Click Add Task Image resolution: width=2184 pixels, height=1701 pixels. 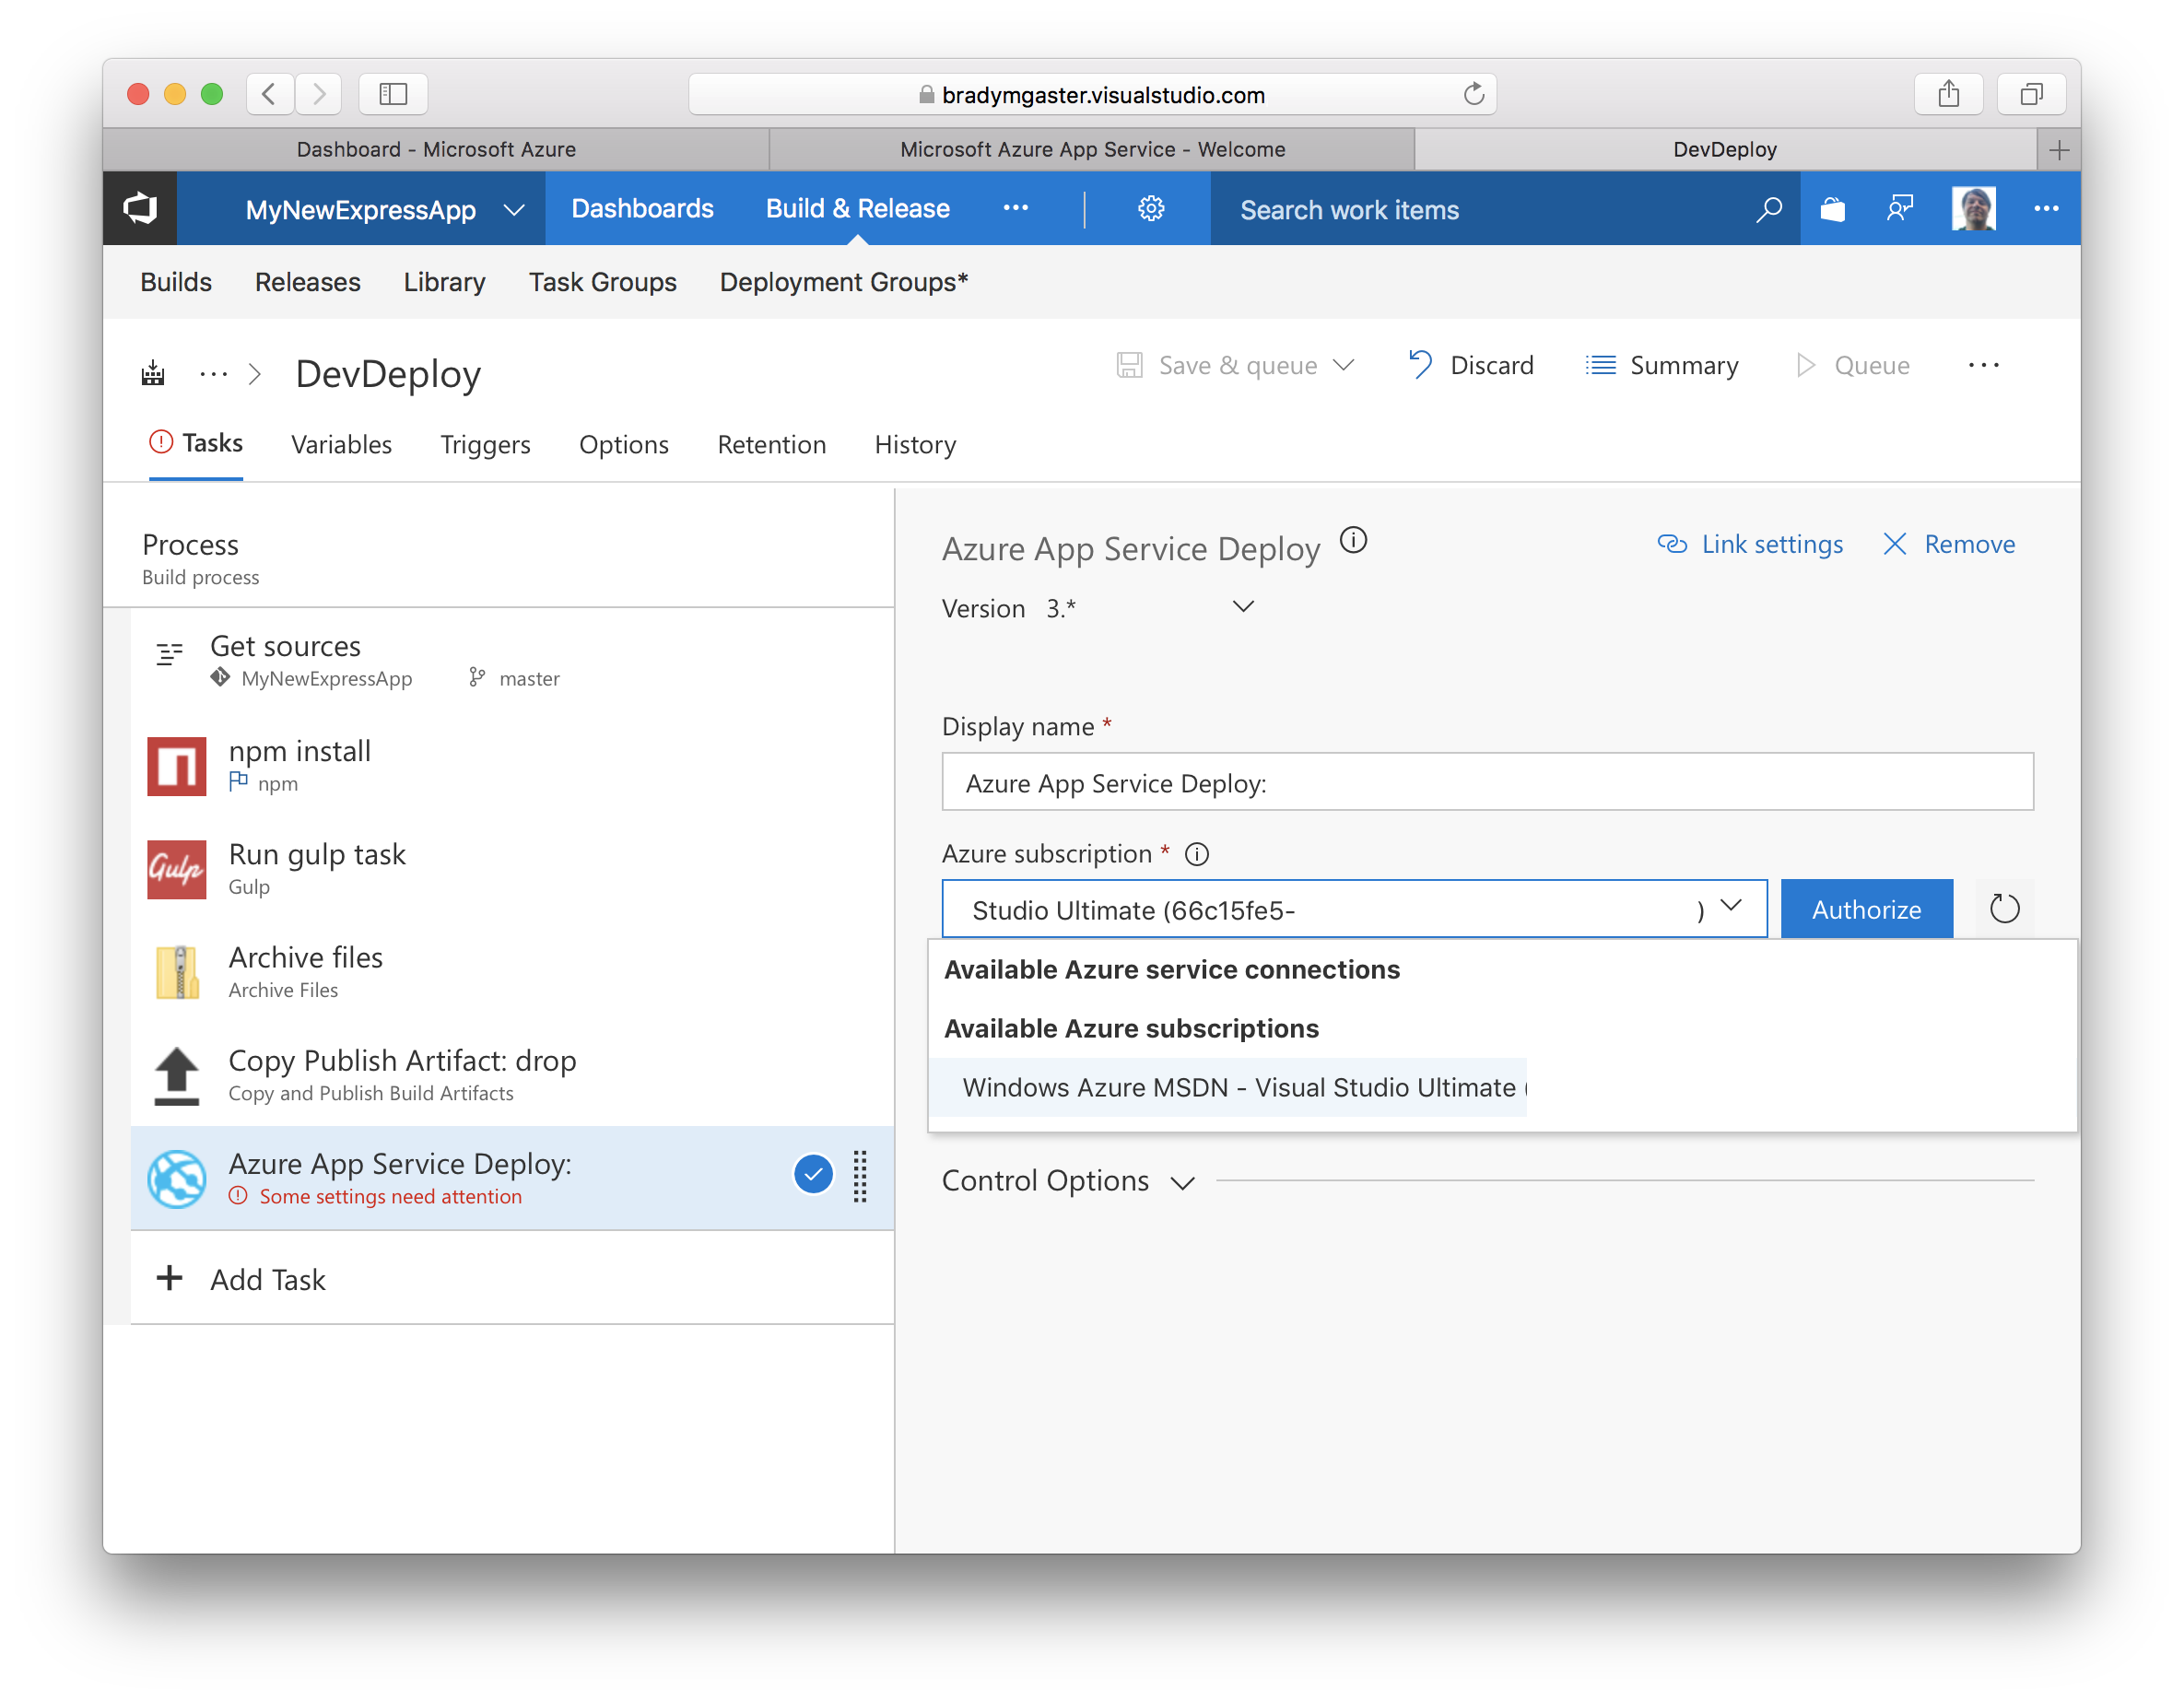241,1279
